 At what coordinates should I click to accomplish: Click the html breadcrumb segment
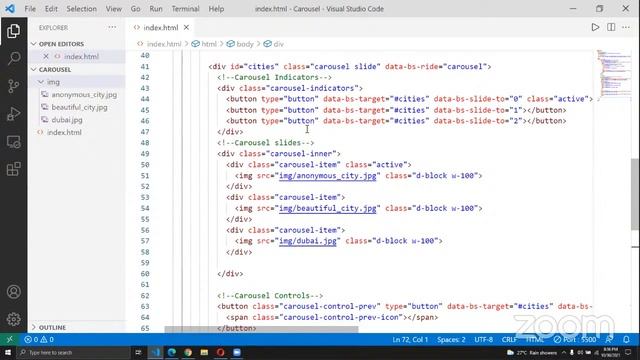coord(209,44)
